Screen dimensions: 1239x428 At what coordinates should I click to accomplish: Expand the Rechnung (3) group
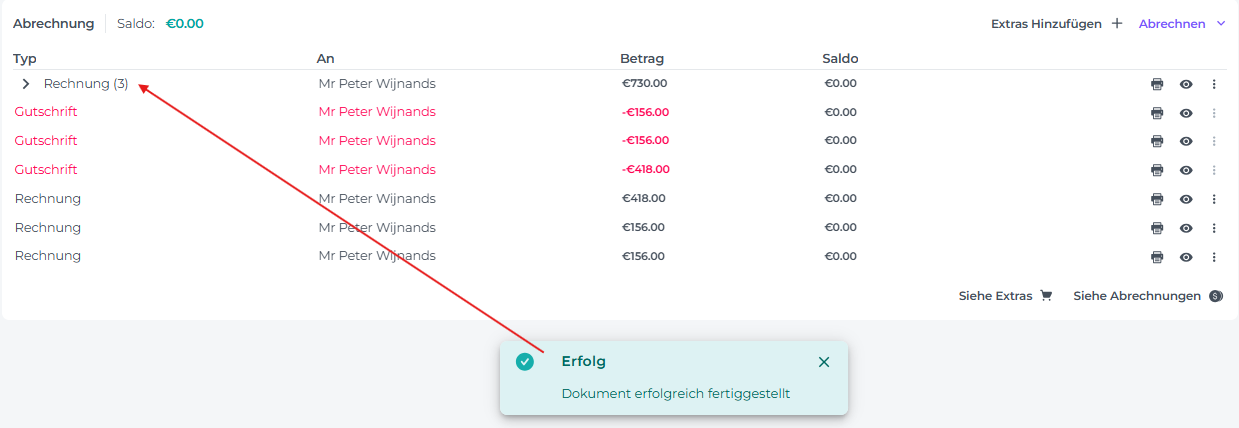click(26, 84)
